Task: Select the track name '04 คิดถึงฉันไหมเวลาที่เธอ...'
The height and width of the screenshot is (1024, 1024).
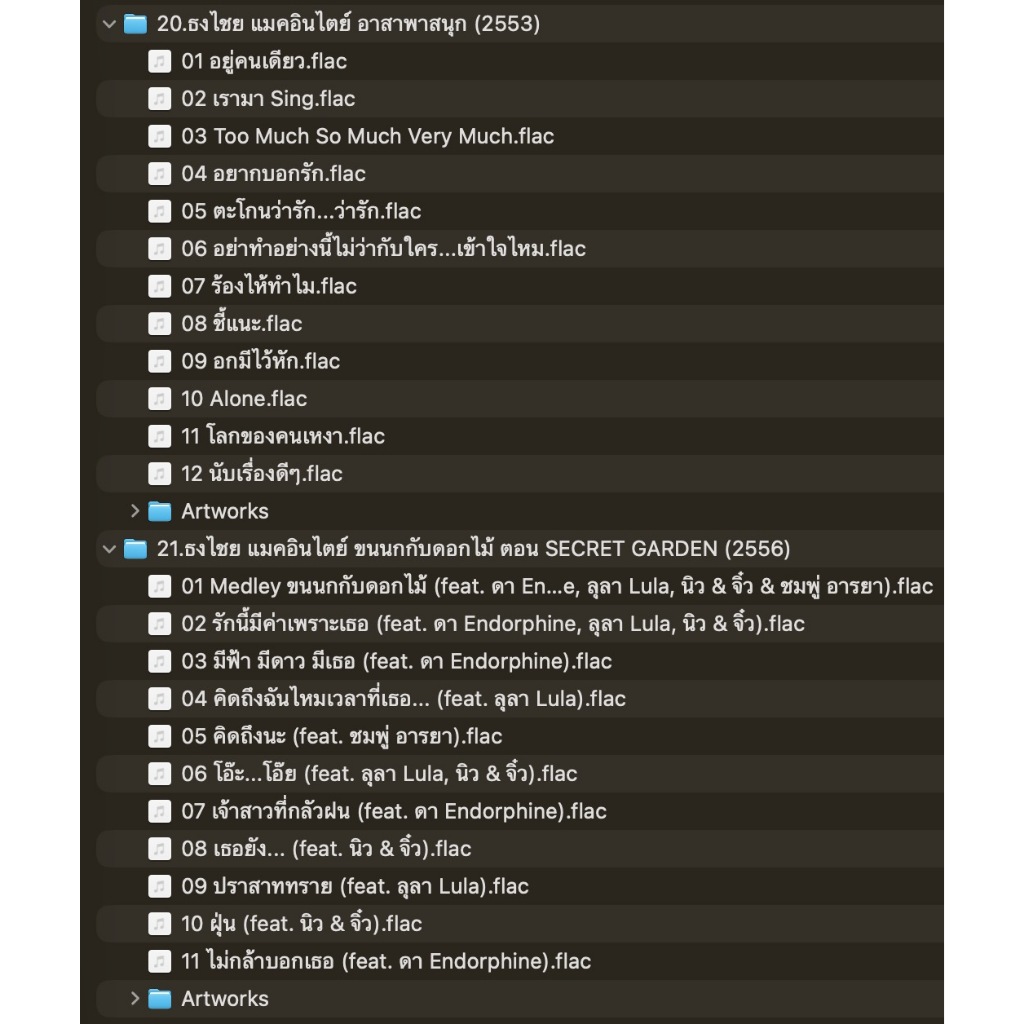Action: coord(404,699)
